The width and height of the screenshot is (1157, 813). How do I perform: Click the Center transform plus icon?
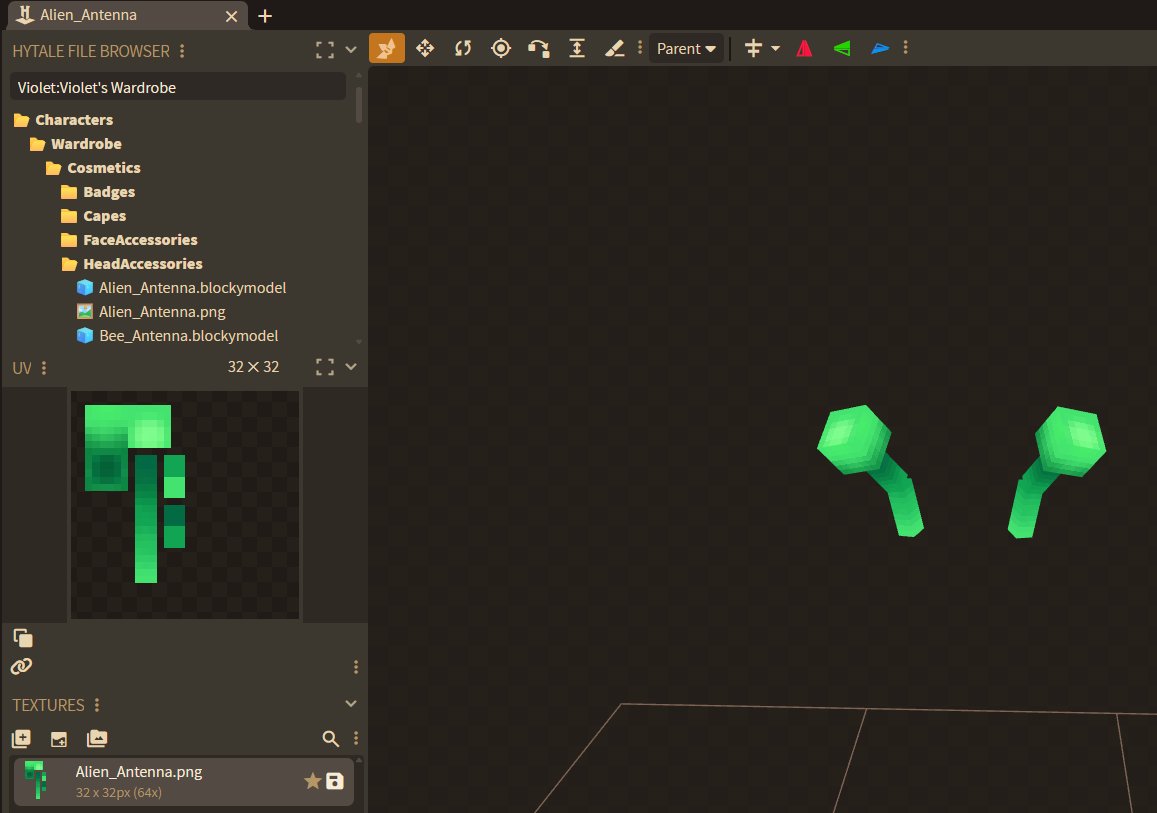[753, 49]
